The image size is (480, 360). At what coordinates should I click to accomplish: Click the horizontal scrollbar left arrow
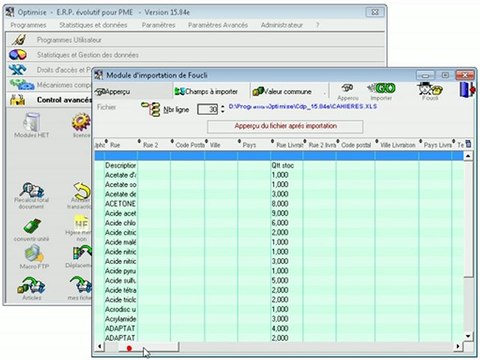[99, 347]
